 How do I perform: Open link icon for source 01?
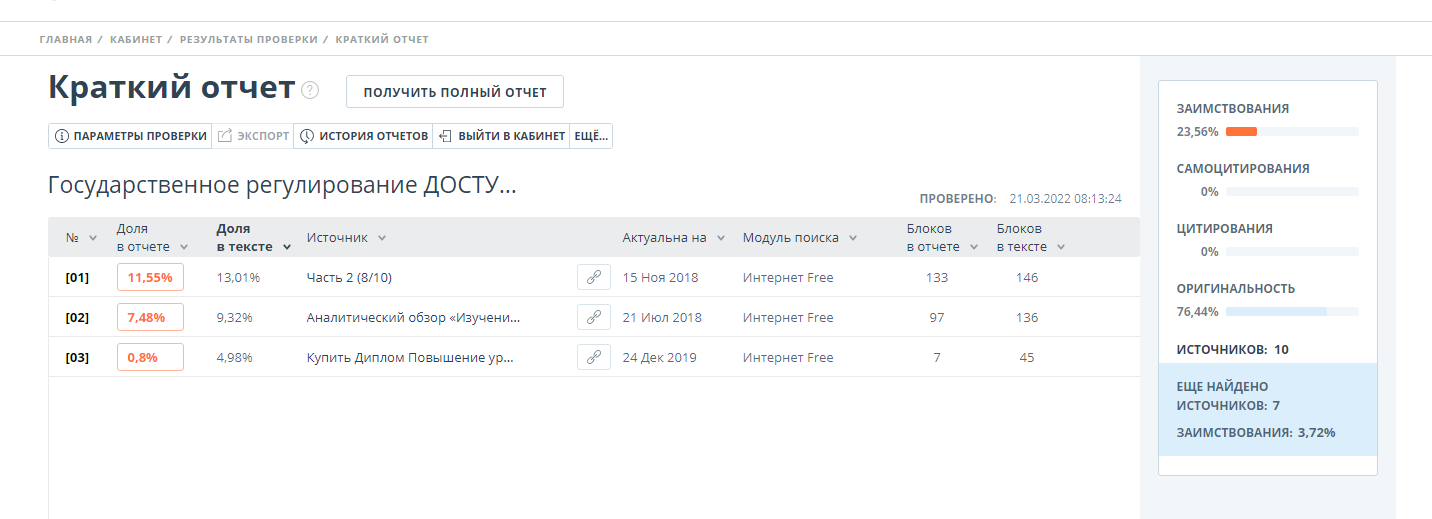click(x=594, y=277)
